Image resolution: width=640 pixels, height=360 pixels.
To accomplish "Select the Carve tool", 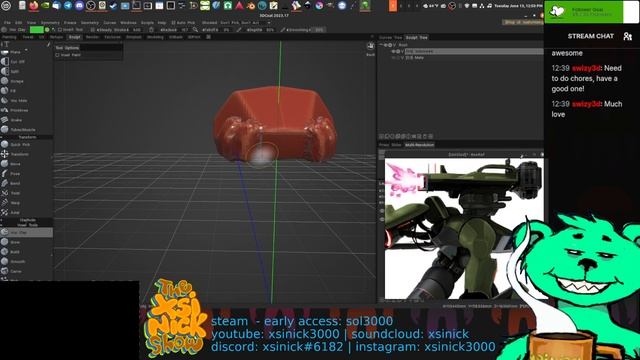I will [12, 271].
